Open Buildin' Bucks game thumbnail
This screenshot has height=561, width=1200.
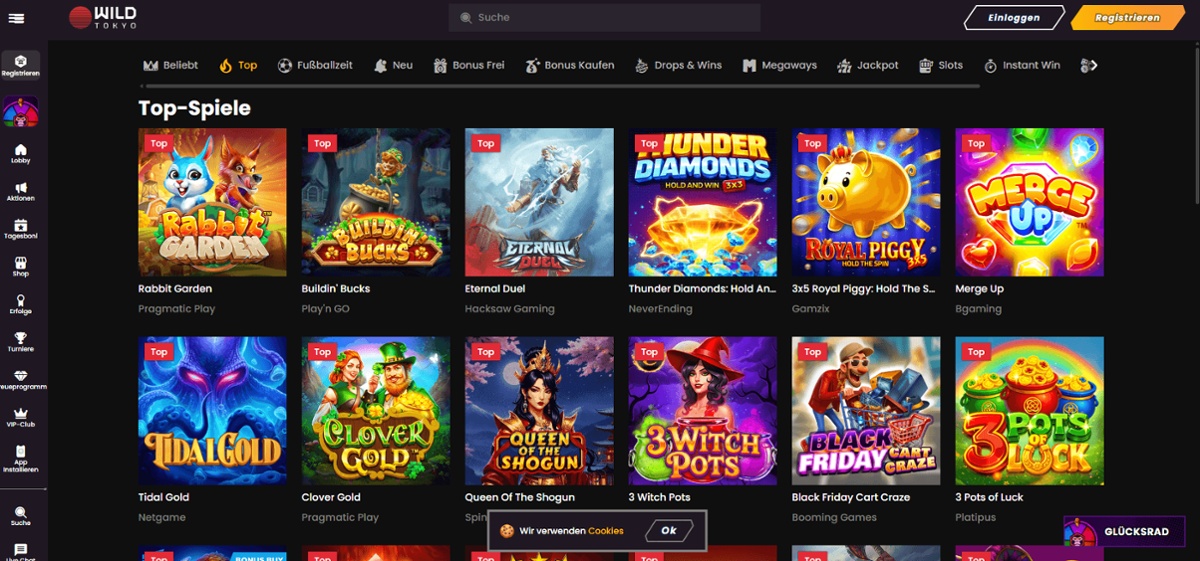pos(375,202)
